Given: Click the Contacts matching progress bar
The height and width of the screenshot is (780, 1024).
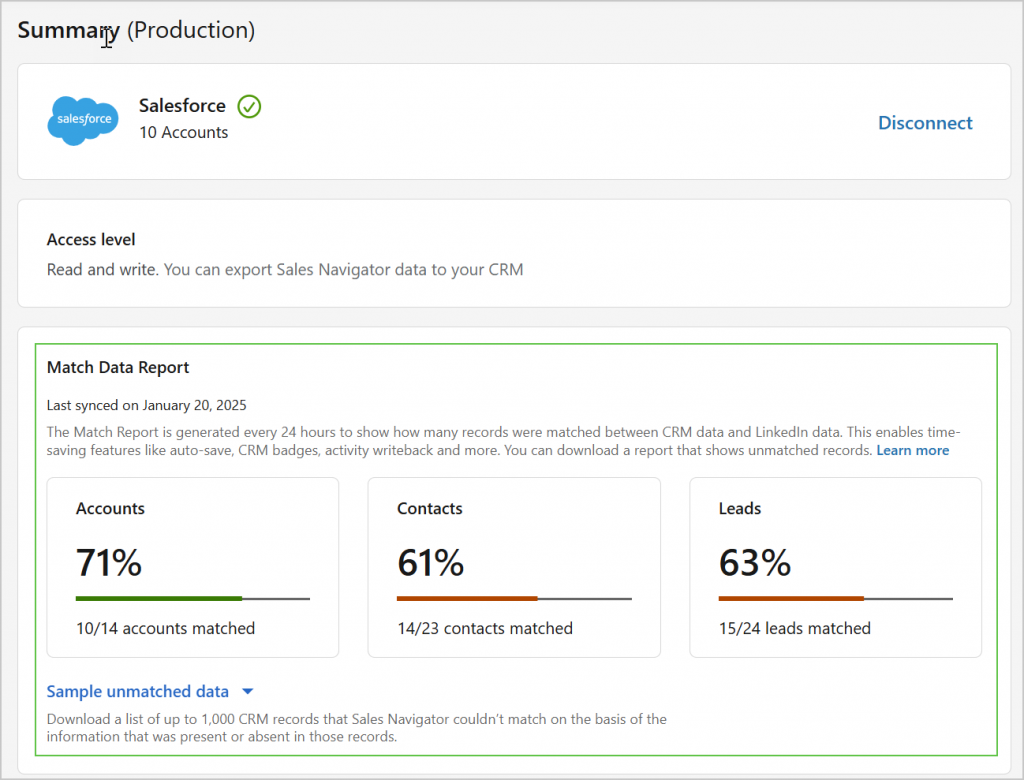Looking at the screenshot, I should (x=514, y=598).
